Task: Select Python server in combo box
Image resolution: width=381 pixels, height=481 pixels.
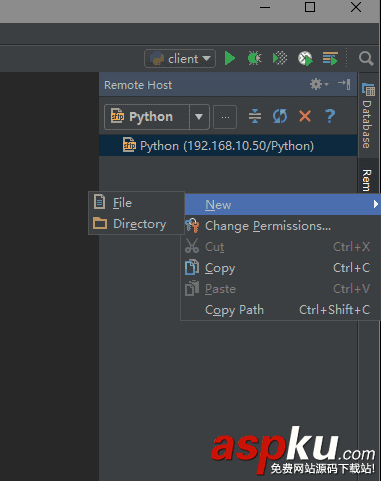Action: [x=147, y=117]
